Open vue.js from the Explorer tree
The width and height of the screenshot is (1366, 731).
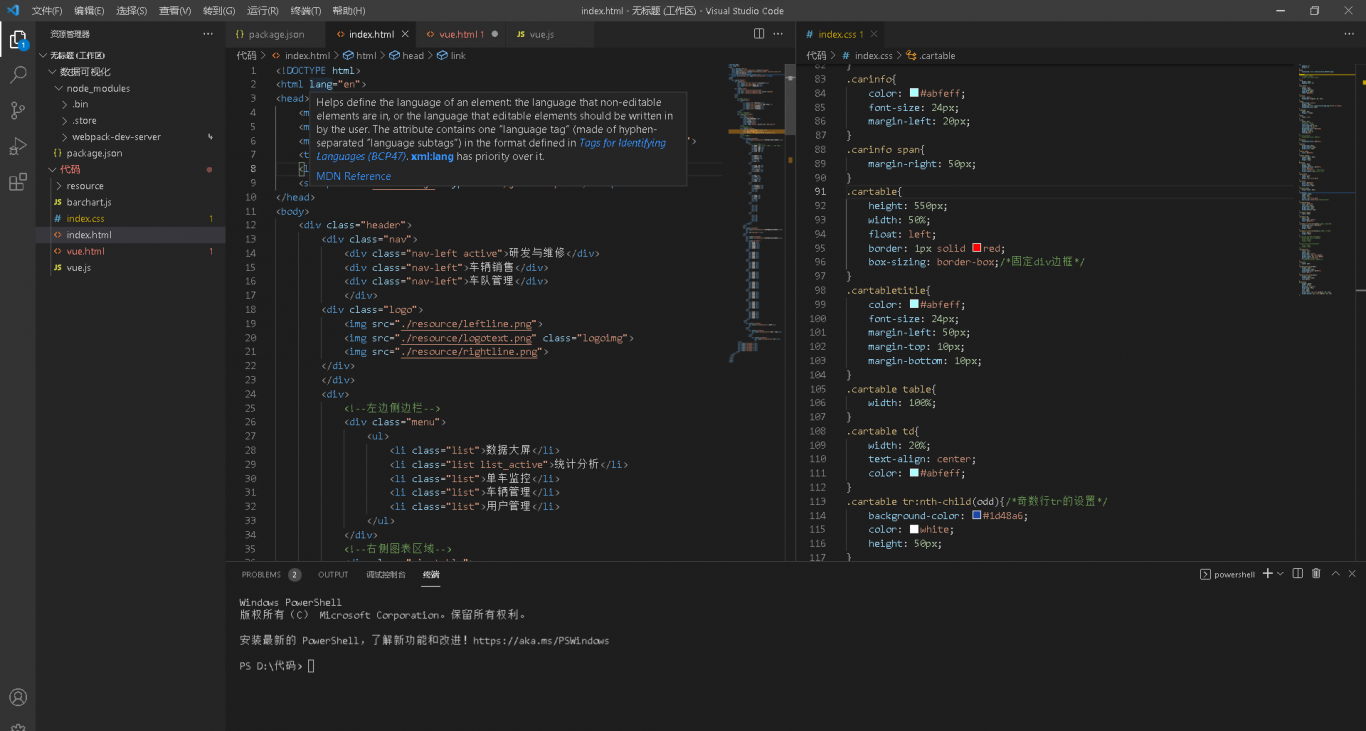(x=130, y=267)
